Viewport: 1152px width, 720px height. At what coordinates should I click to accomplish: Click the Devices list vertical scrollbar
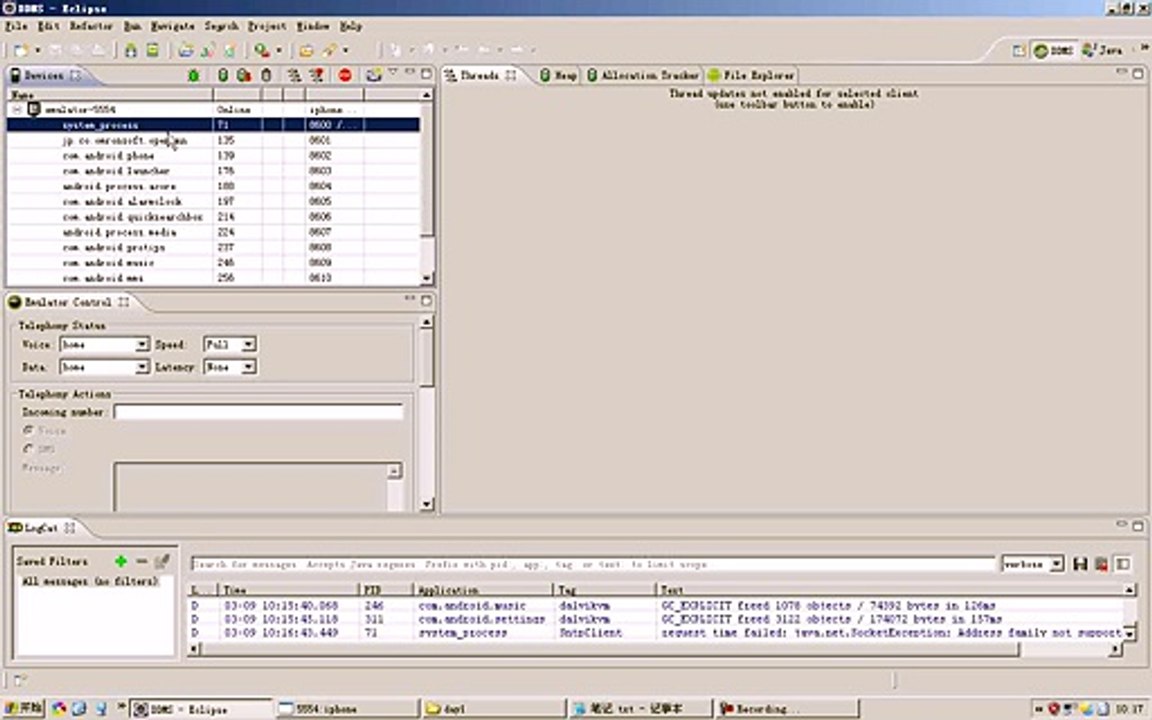click(x=427, y=187)
